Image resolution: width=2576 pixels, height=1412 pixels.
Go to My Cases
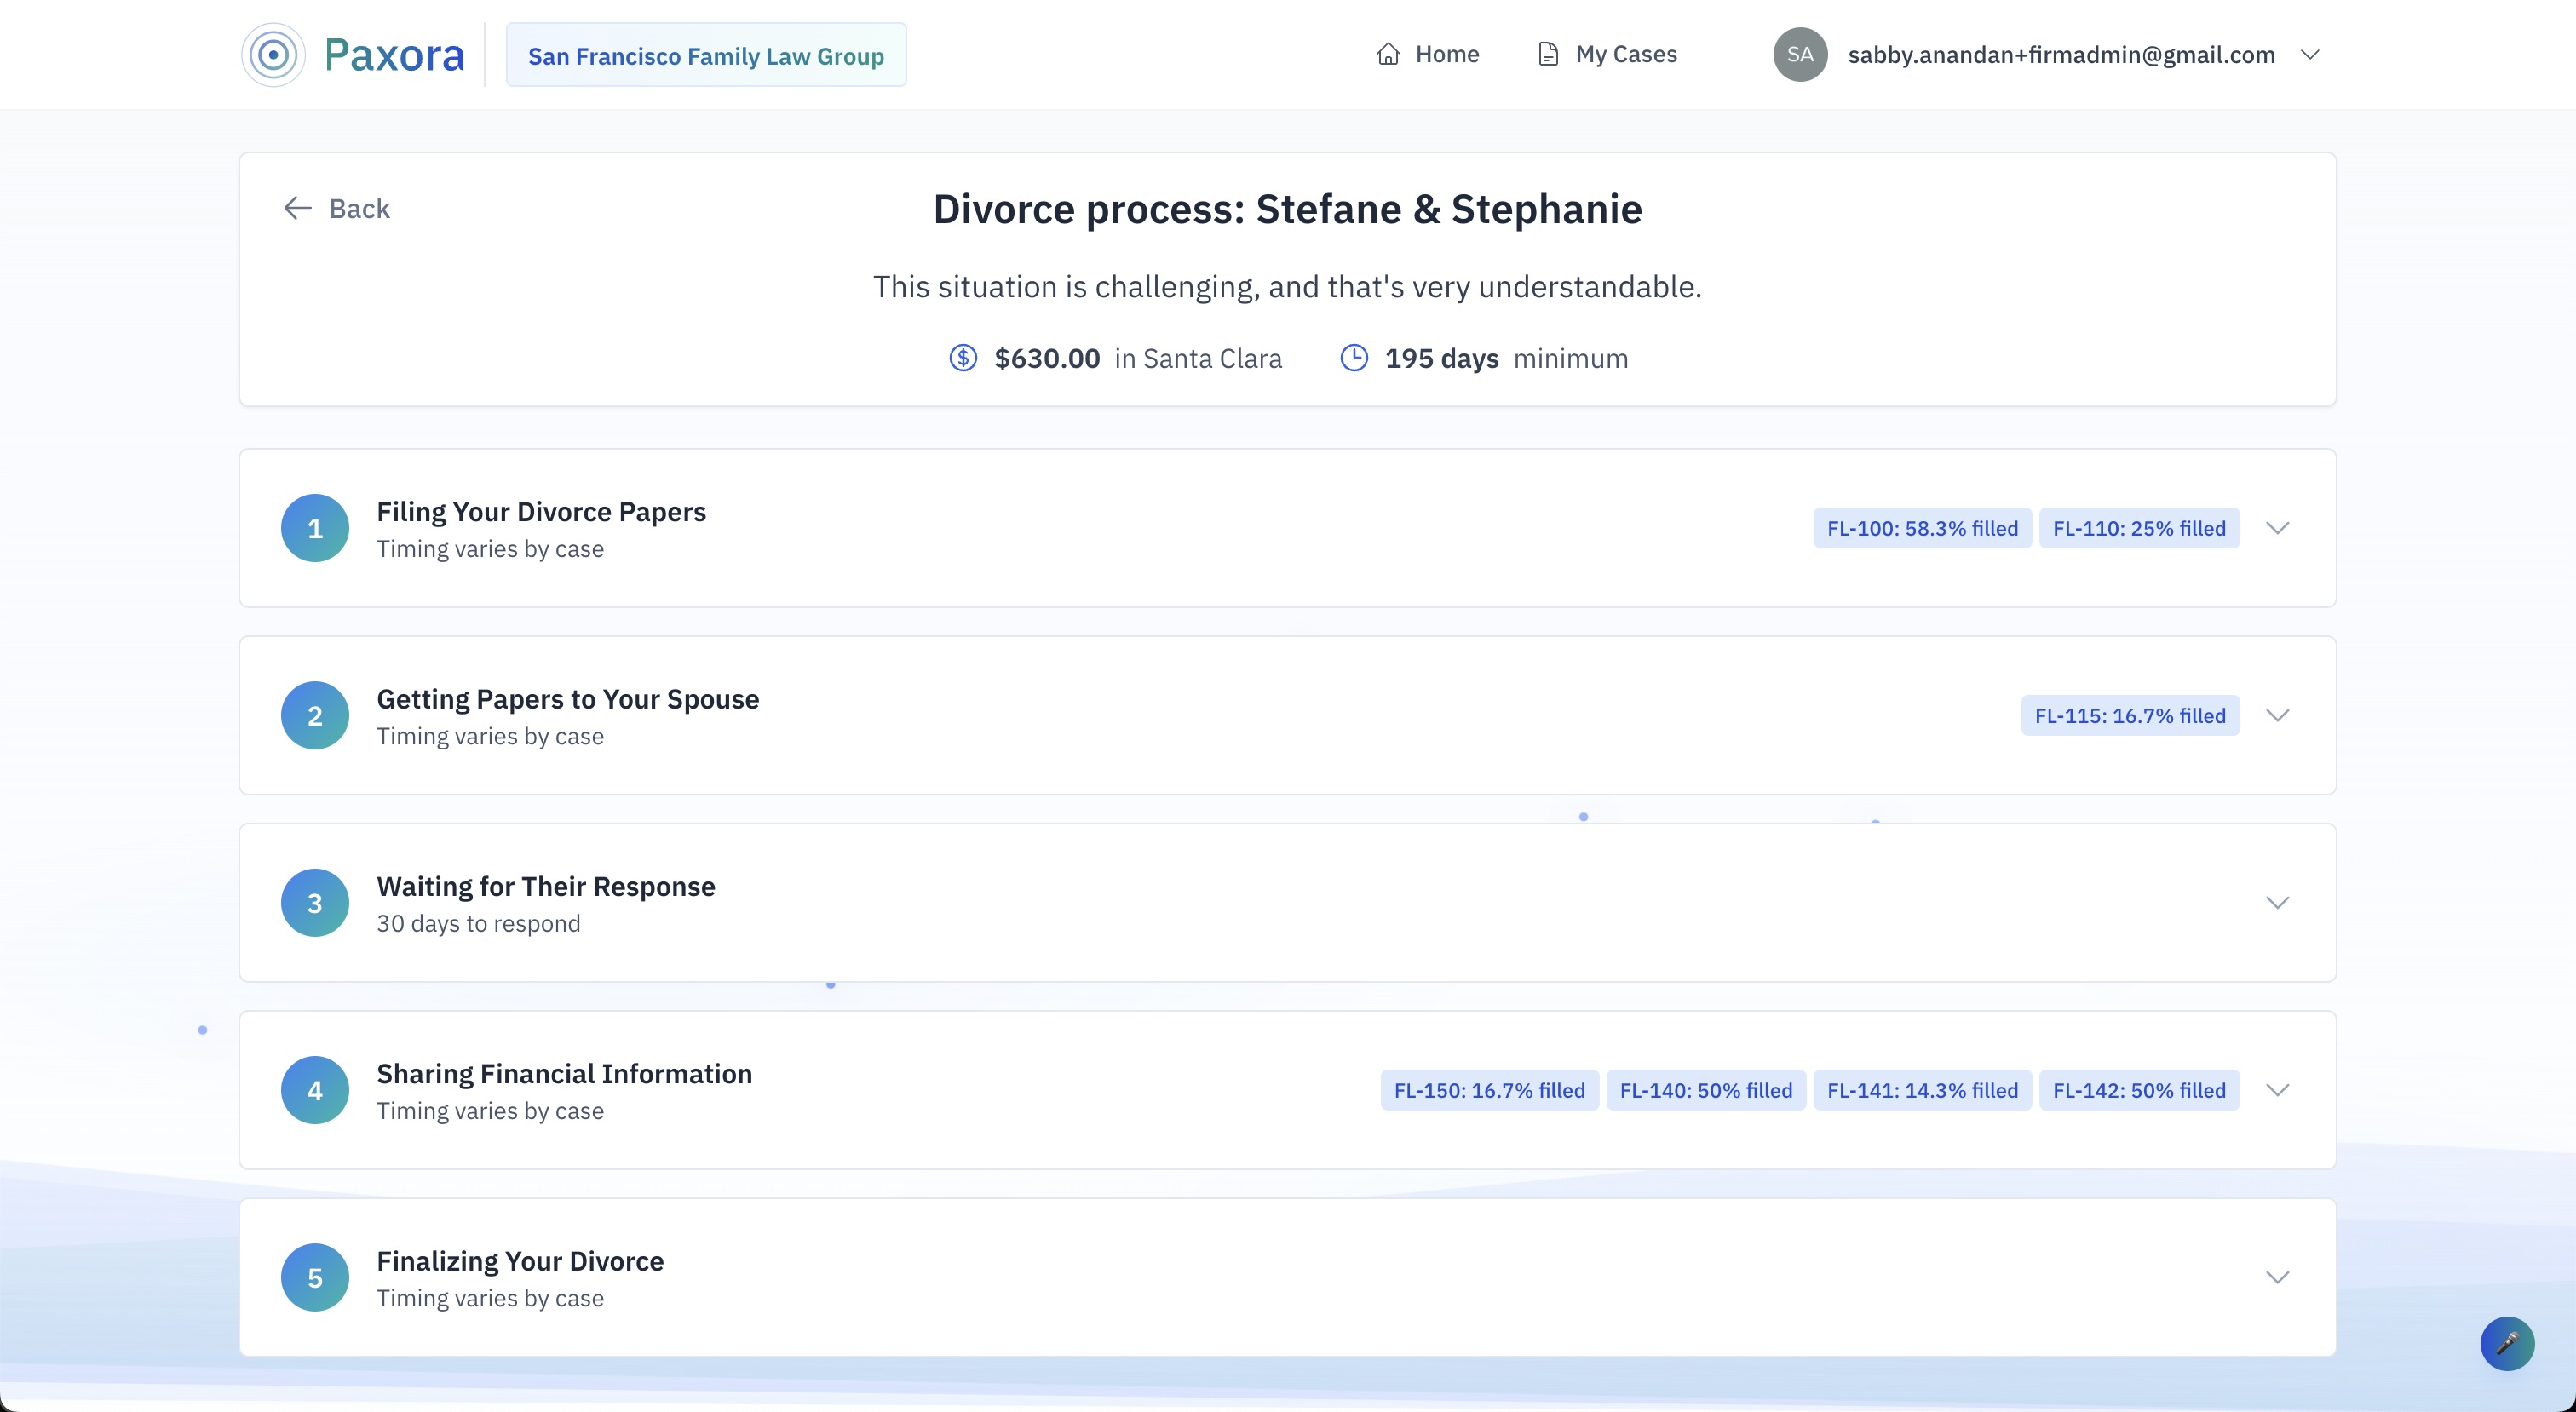1607,55
